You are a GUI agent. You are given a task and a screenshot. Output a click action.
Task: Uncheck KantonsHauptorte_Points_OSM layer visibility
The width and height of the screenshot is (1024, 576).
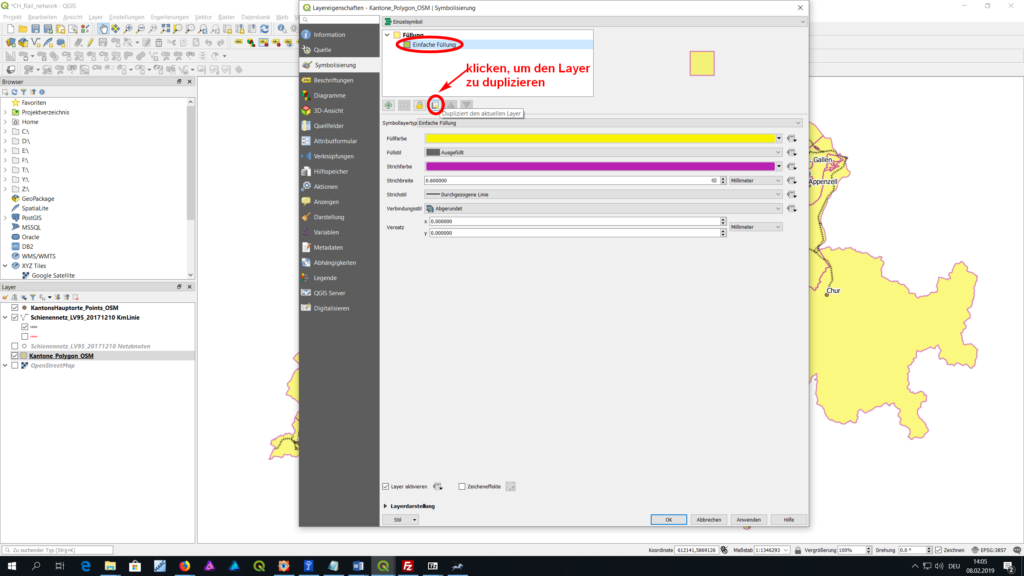coord(15,308)
